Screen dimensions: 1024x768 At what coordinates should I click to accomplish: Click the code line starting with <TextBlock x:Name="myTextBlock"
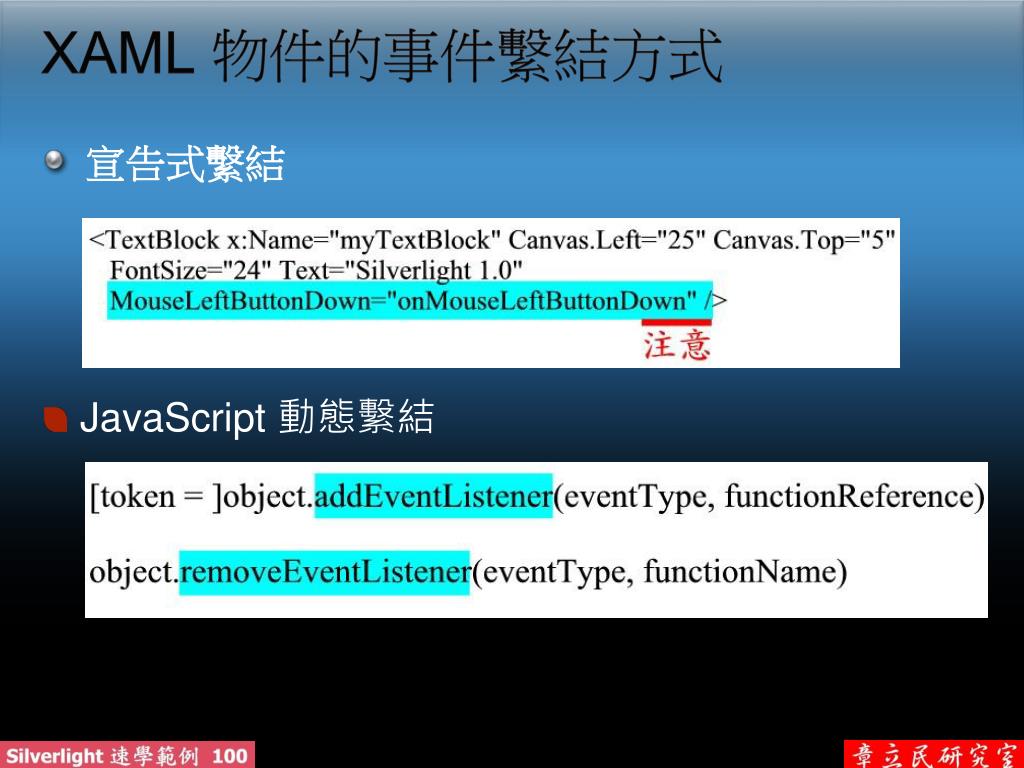click(x=491, y=240)
